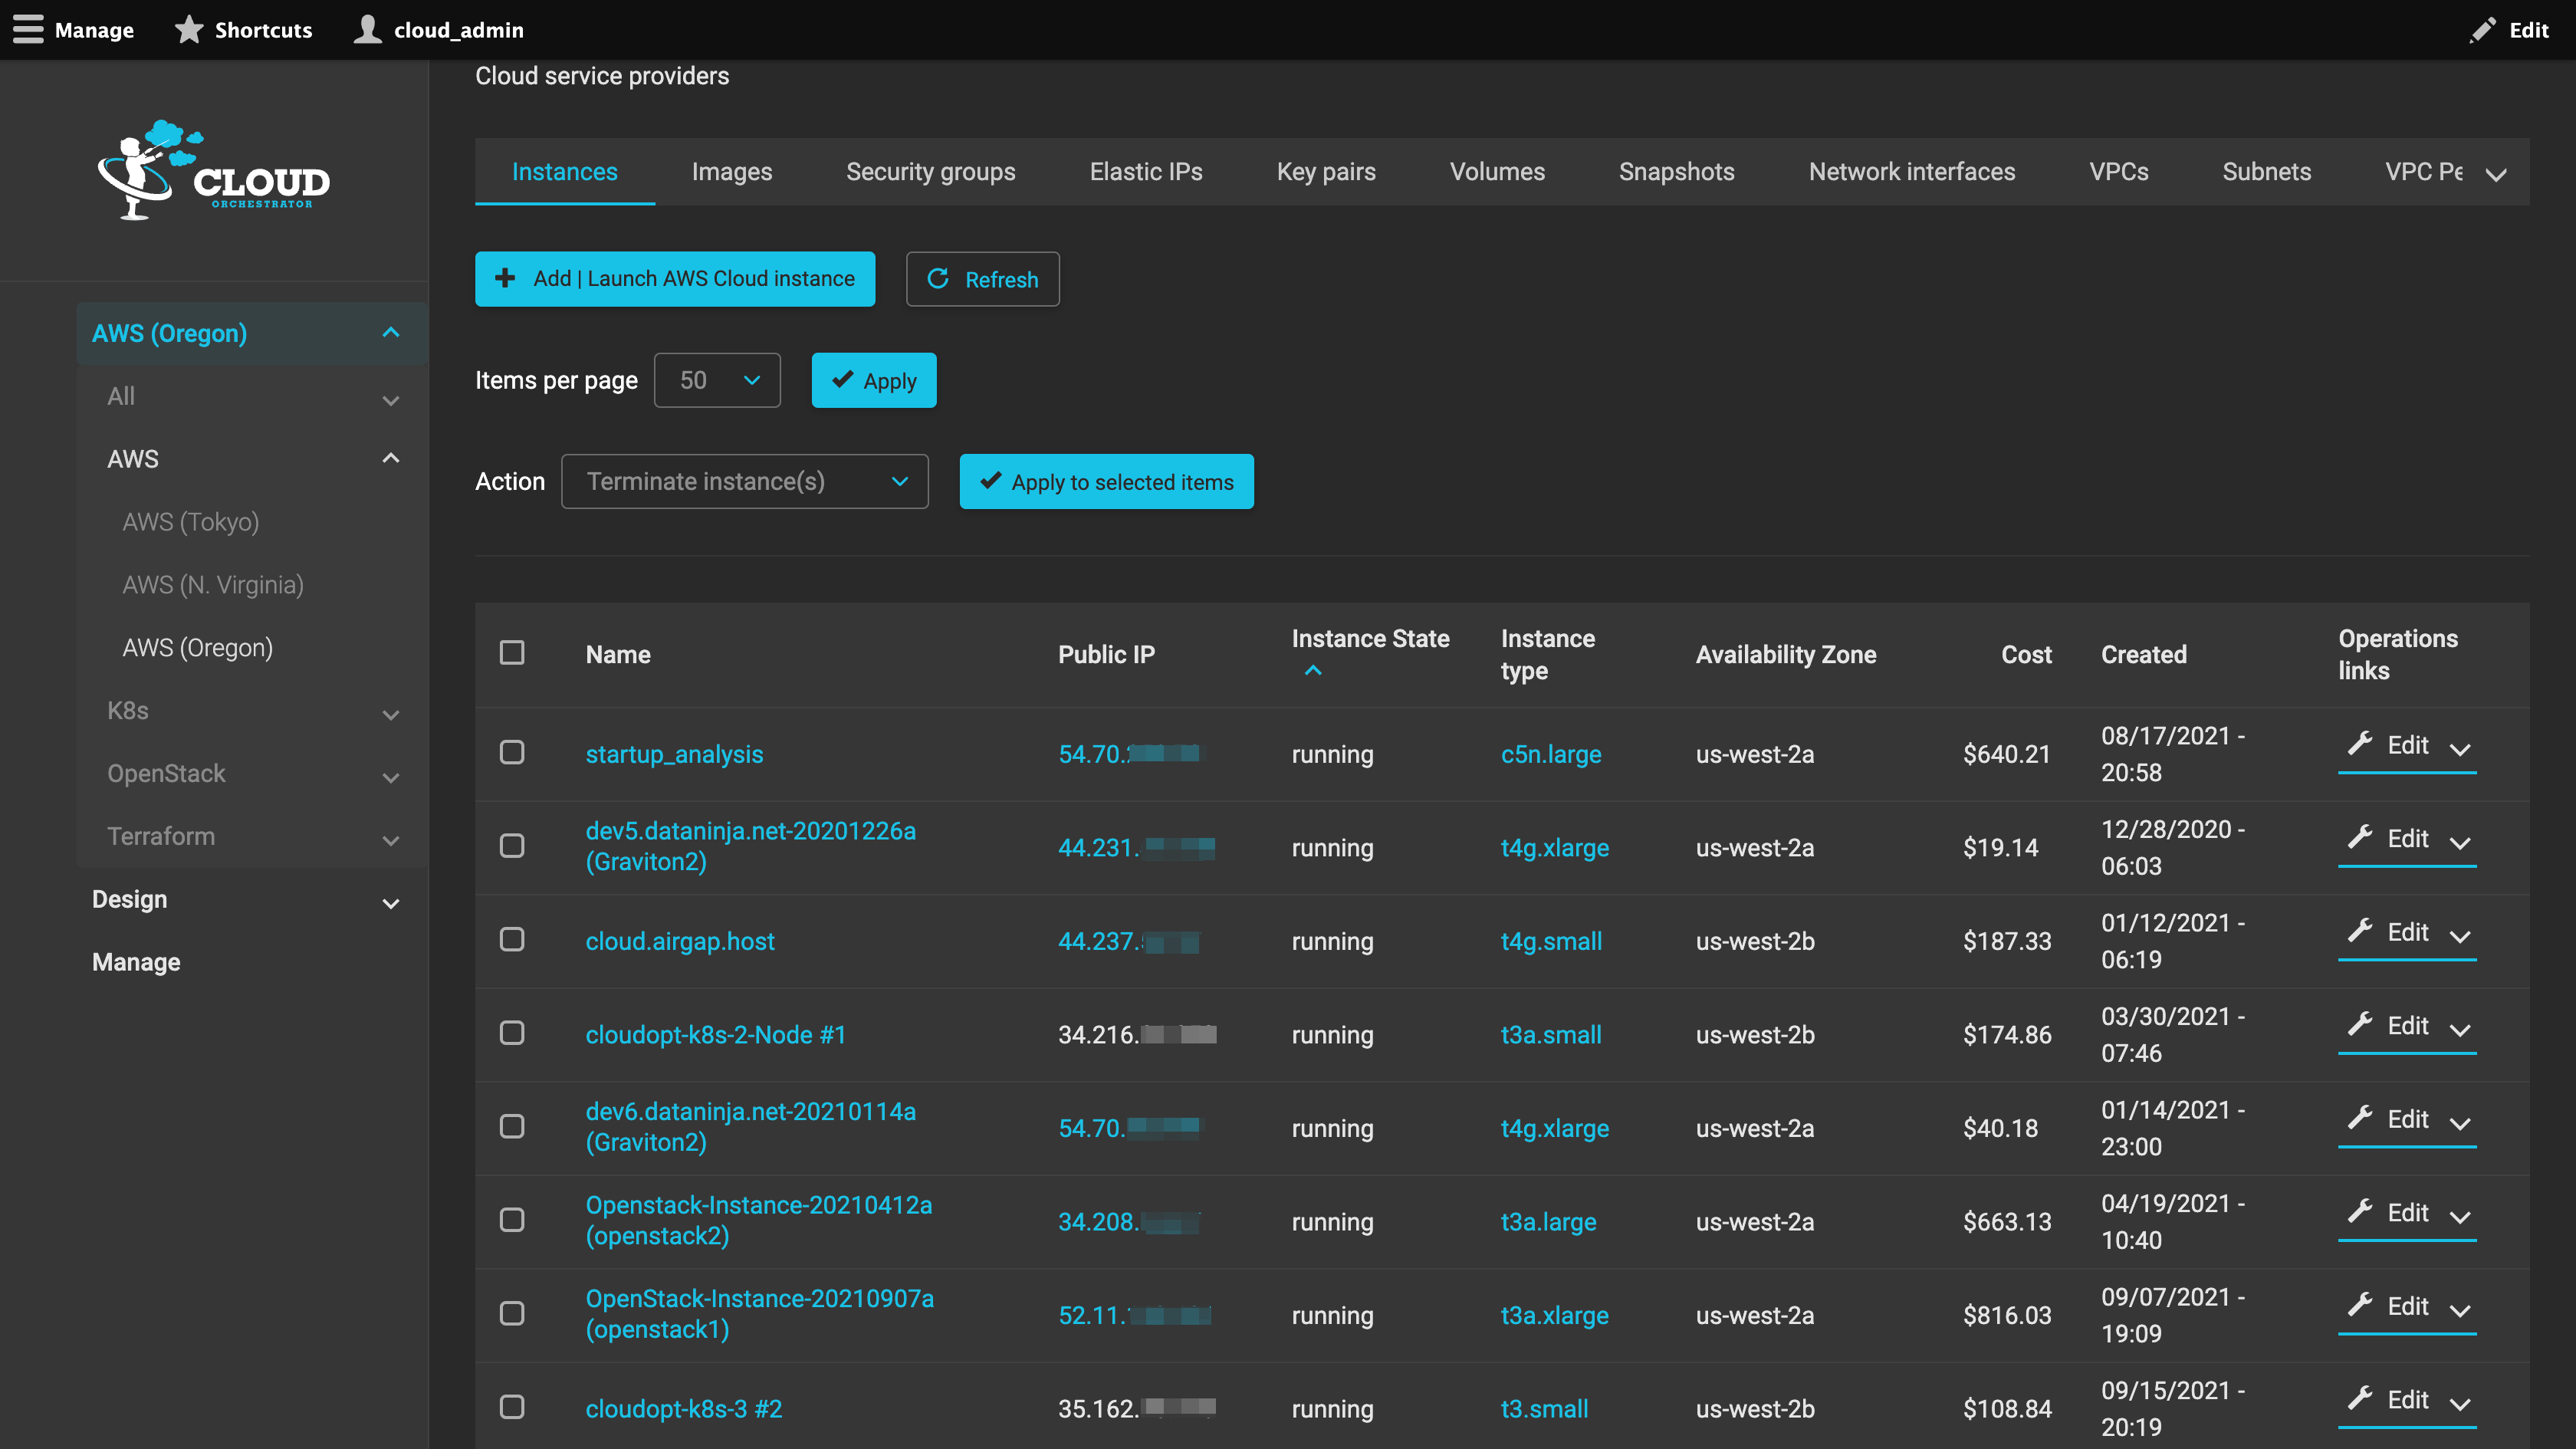
Task: Click the hamburger Manage menu icon
Action: (28, 29)
